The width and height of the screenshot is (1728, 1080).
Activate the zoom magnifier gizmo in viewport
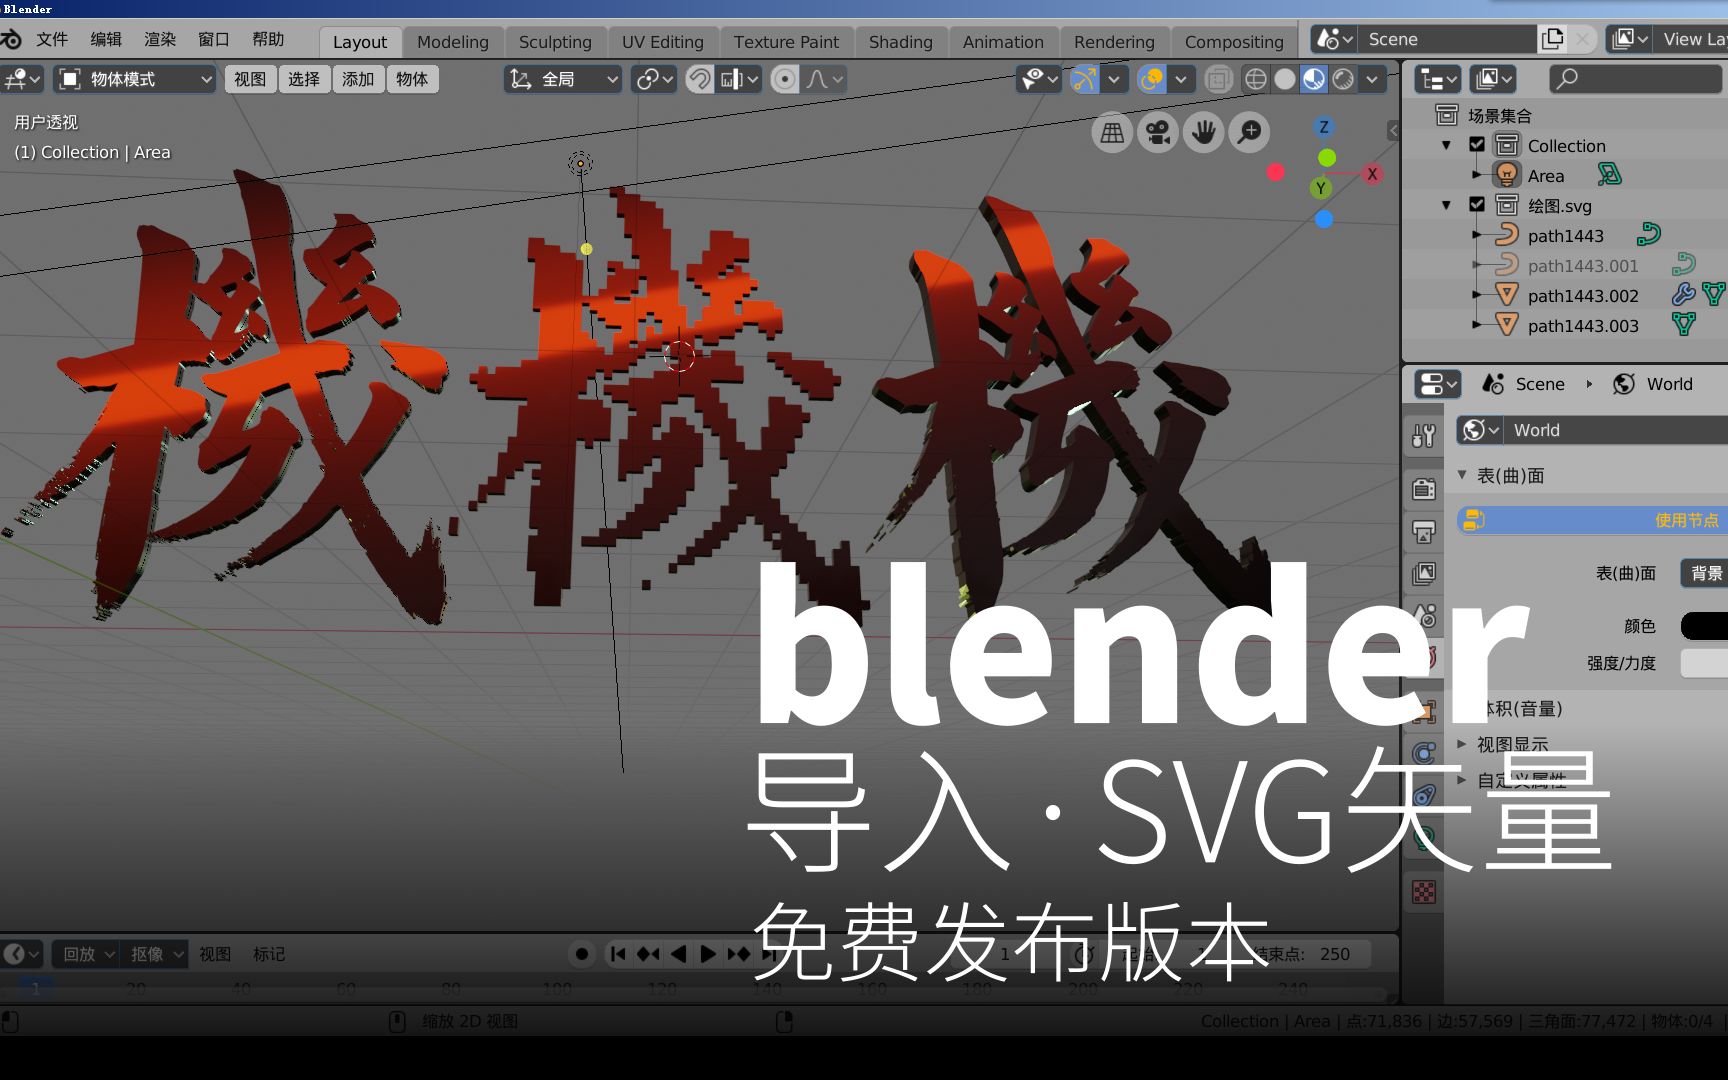pyautogui.click(x=1249, y=131)
